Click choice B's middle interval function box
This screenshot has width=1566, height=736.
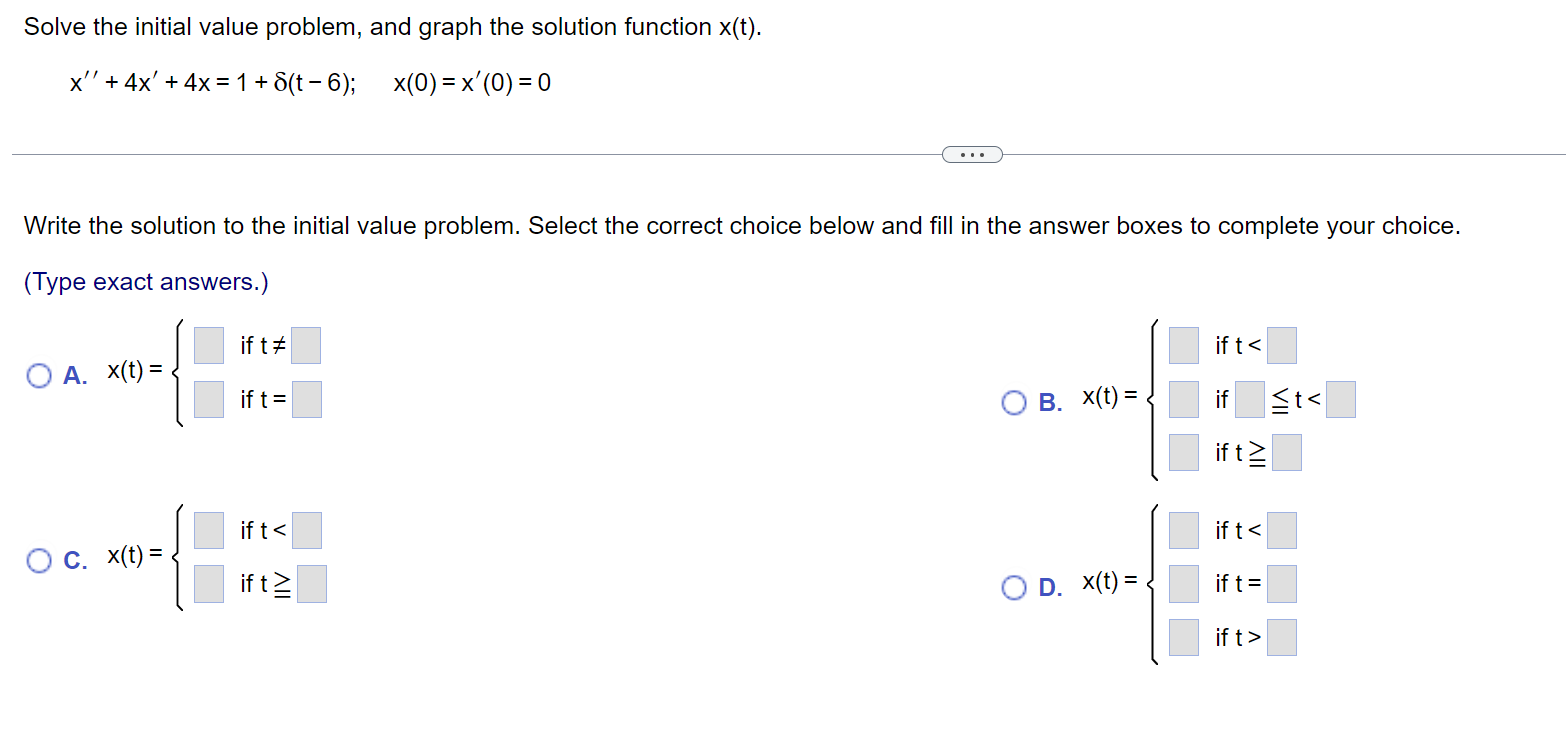coord(1183,399)
